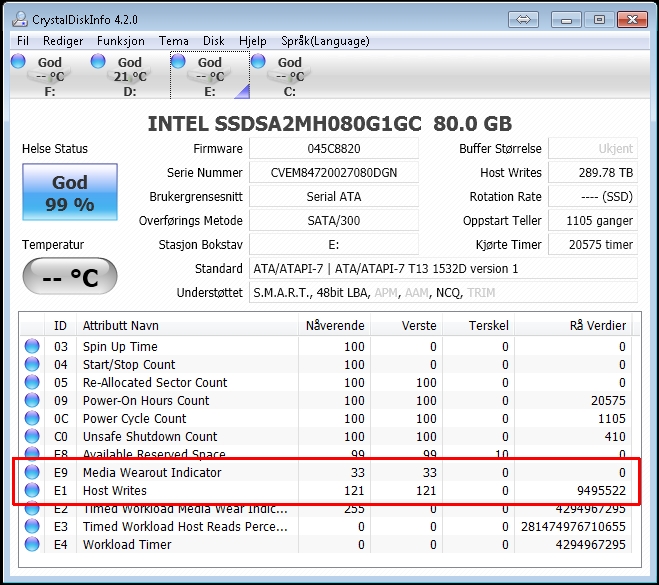Maximize the CrystalDiskInfo window
The height and width of the screenshot is (585, 659).
click(x=599, y=19)
